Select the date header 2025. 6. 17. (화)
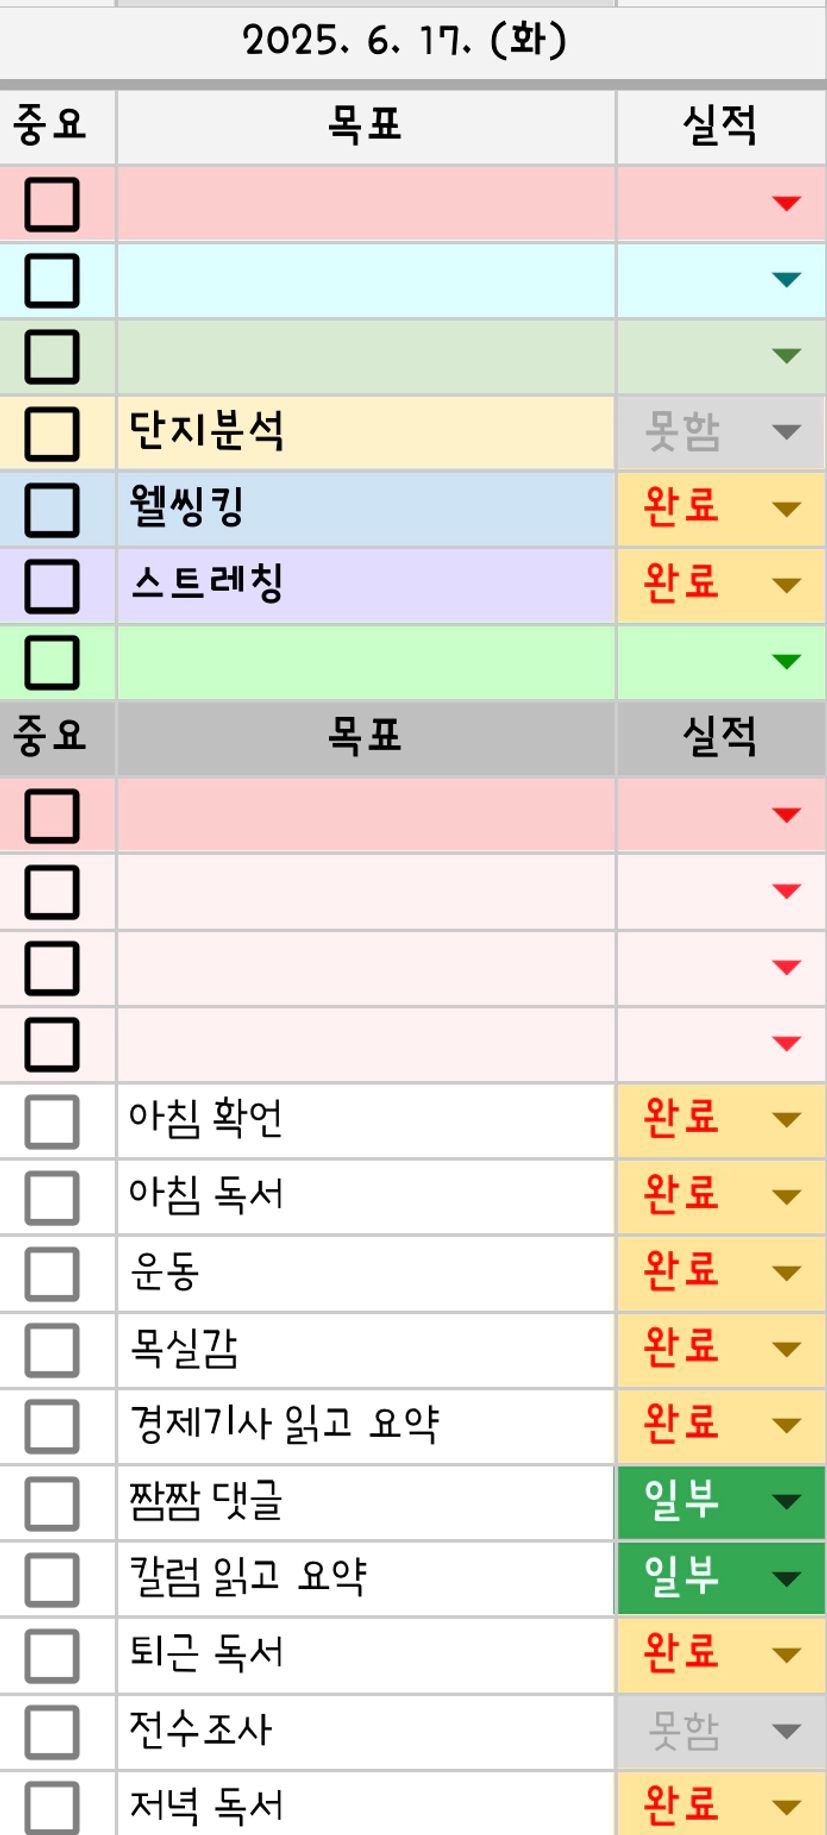This screenshot has width=827, height=1835. pos(405,41)
